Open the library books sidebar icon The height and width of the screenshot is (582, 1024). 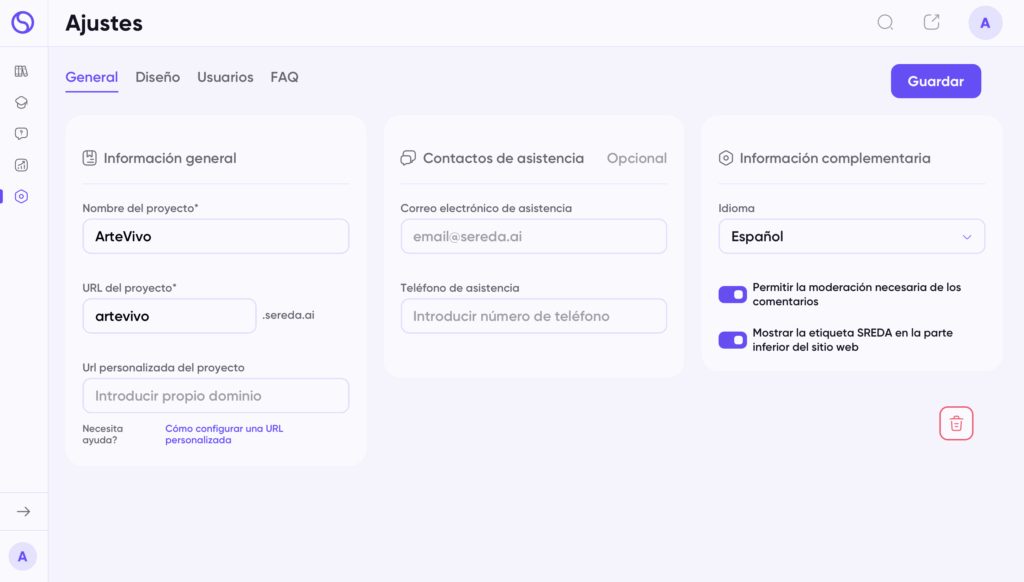[x=22, y=71]
